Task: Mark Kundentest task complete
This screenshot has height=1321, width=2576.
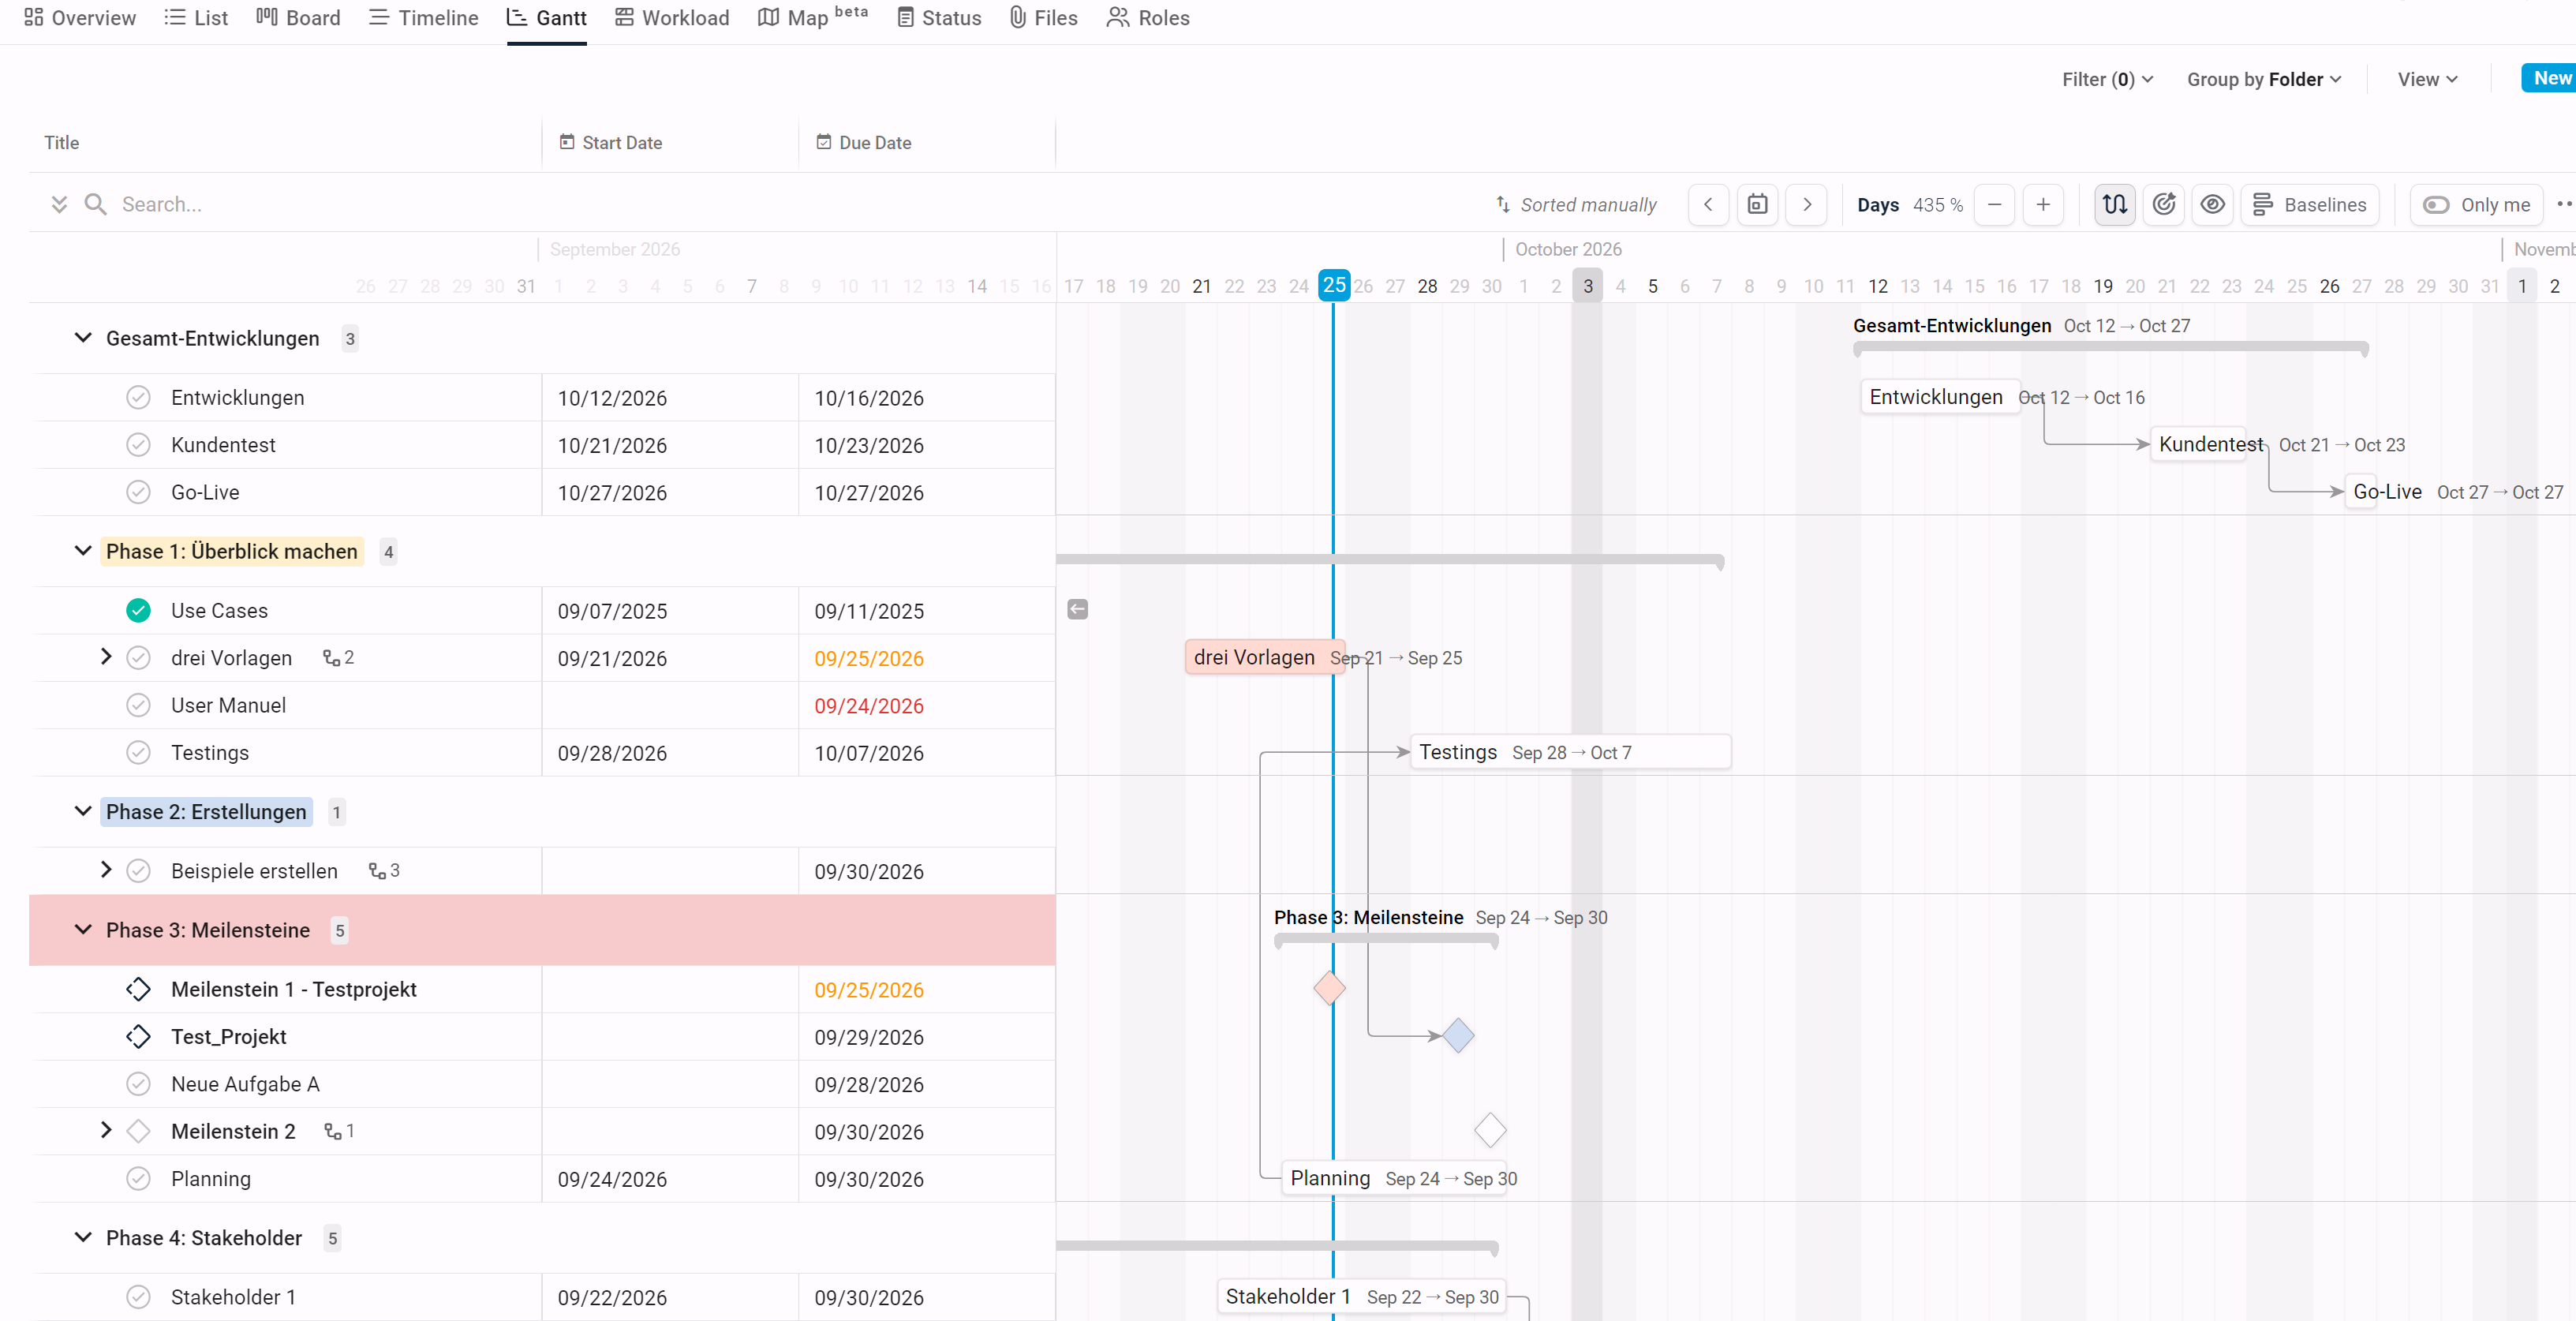Action: pos(138,445)
